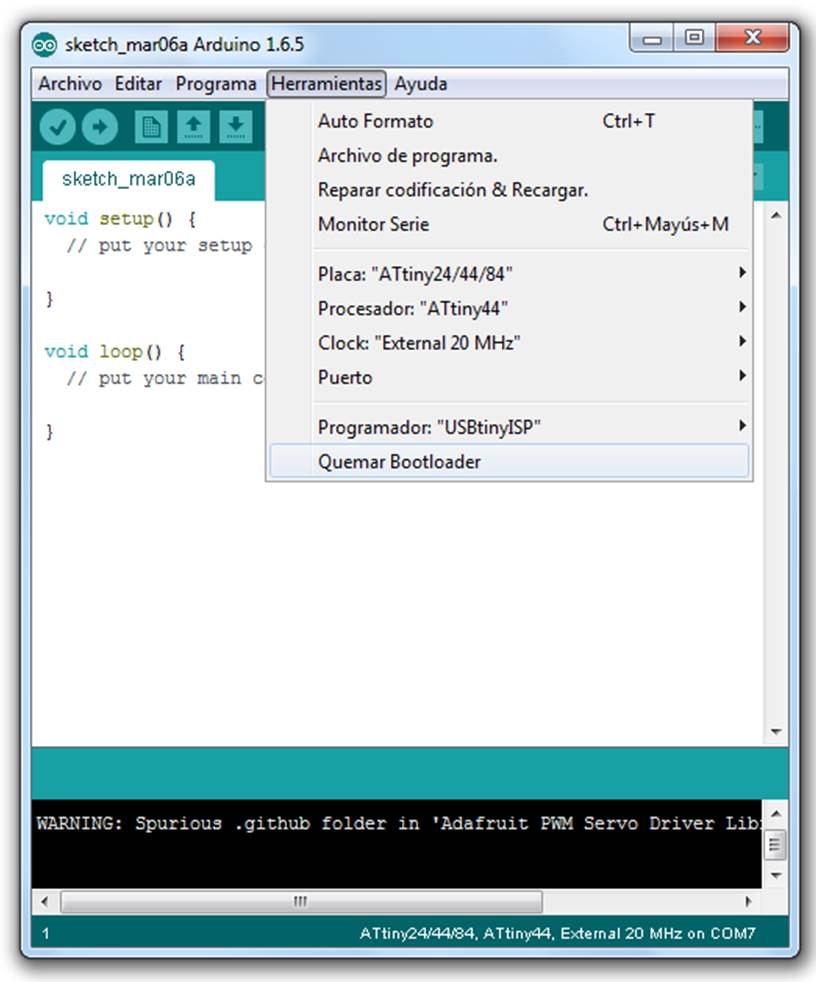Image resolution: width=816 pixels, height=982 pixels.
Task: Click the console vertical scrollbar thumb
Action: (x=775, y=845)
